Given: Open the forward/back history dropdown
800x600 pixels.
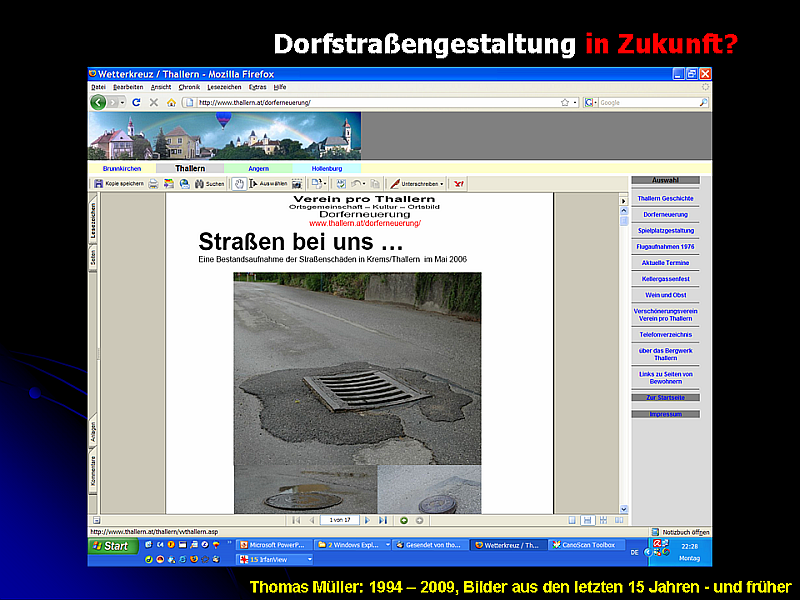Looking at the screenshot, I should click(122, 103).
